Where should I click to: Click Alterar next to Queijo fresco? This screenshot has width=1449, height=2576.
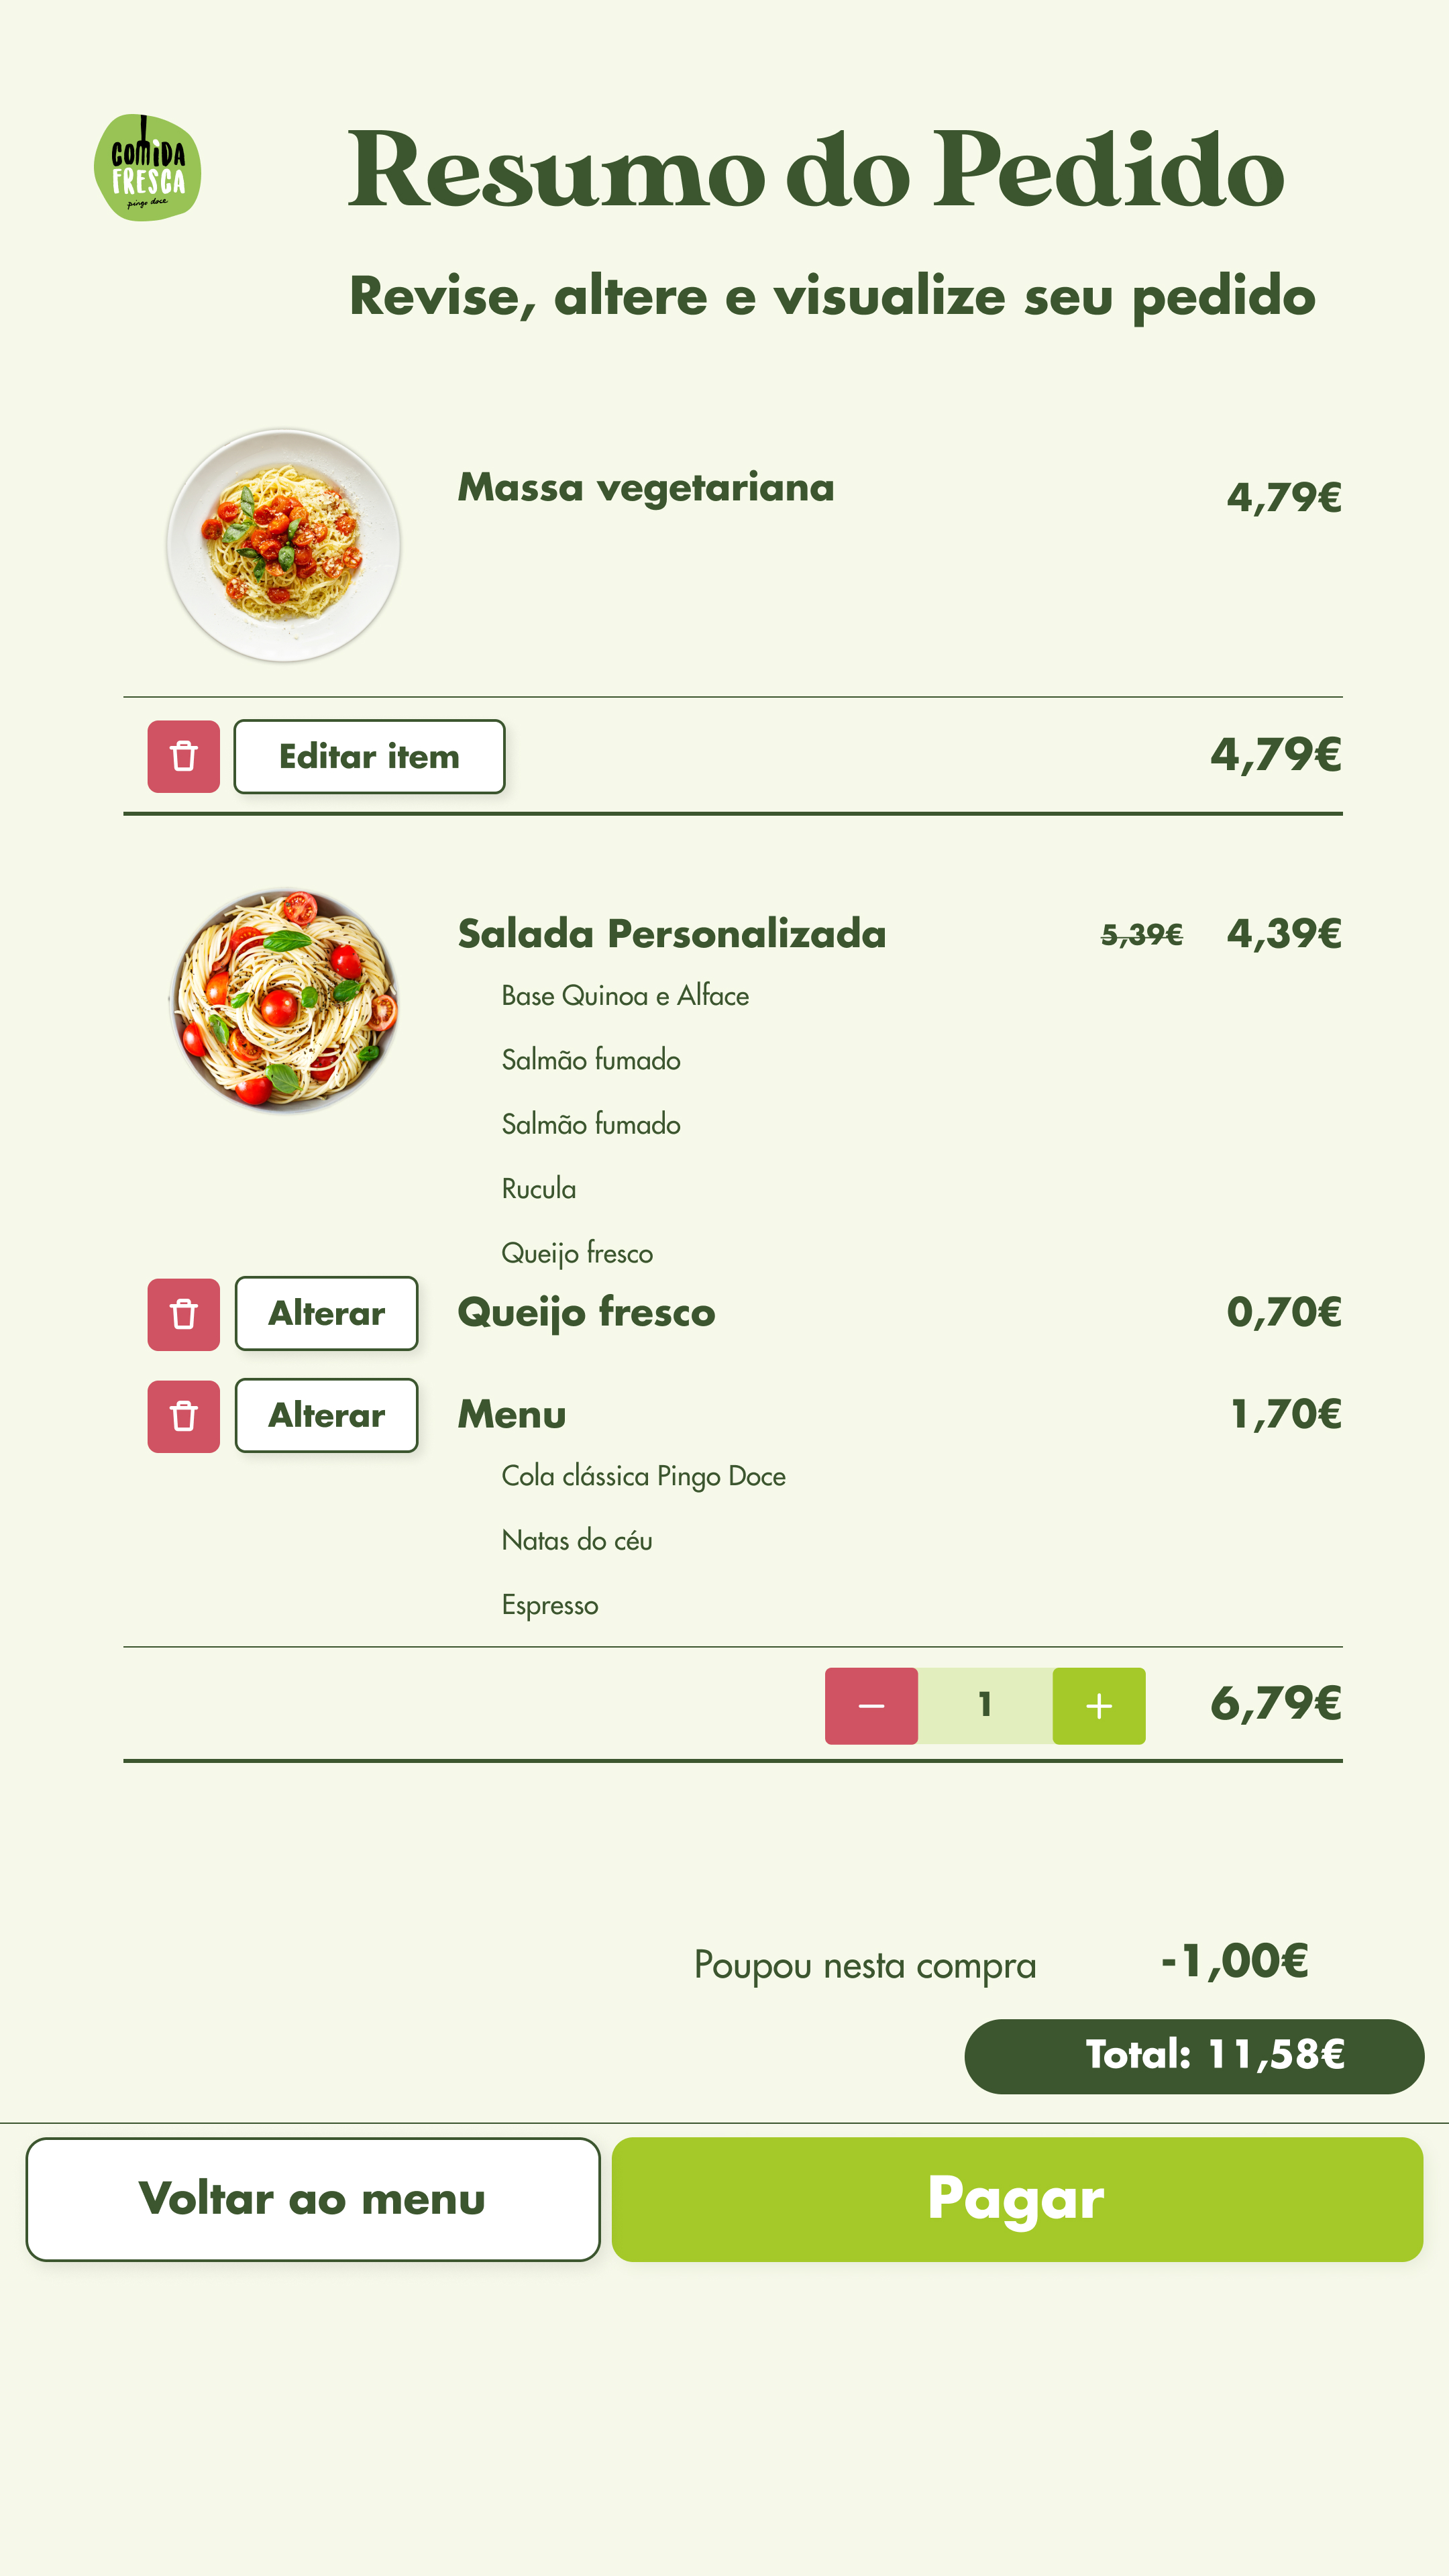pyautogui.click(x=326, y=1313)
